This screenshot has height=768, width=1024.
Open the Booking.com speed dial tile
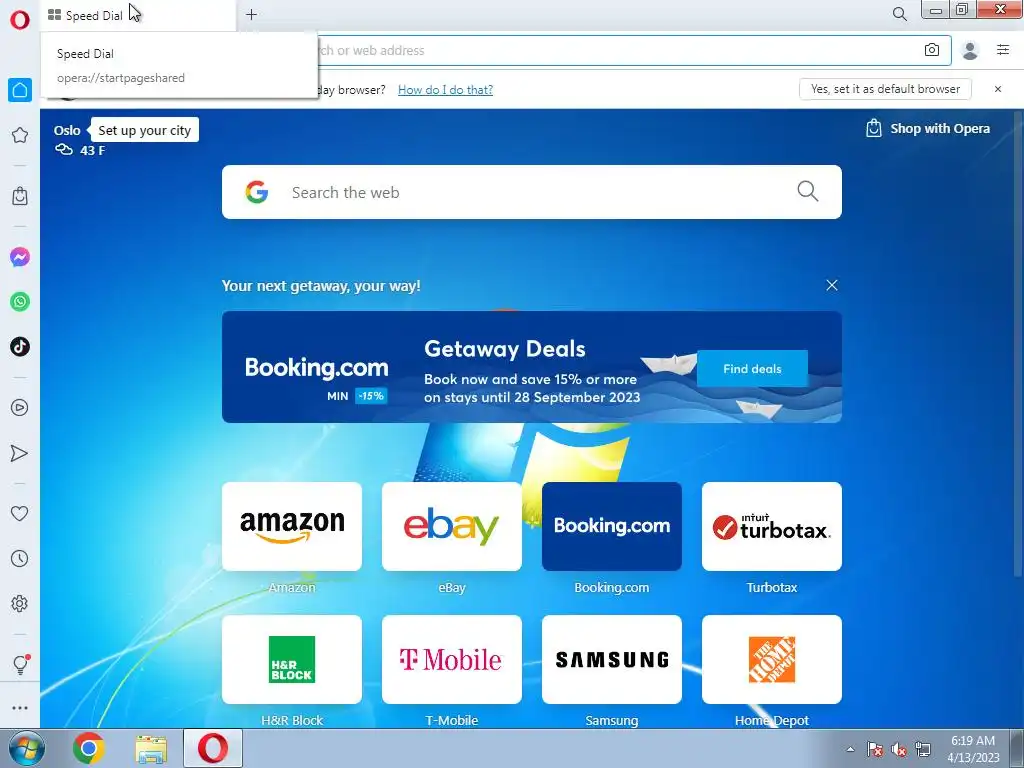tap(612, 526)
